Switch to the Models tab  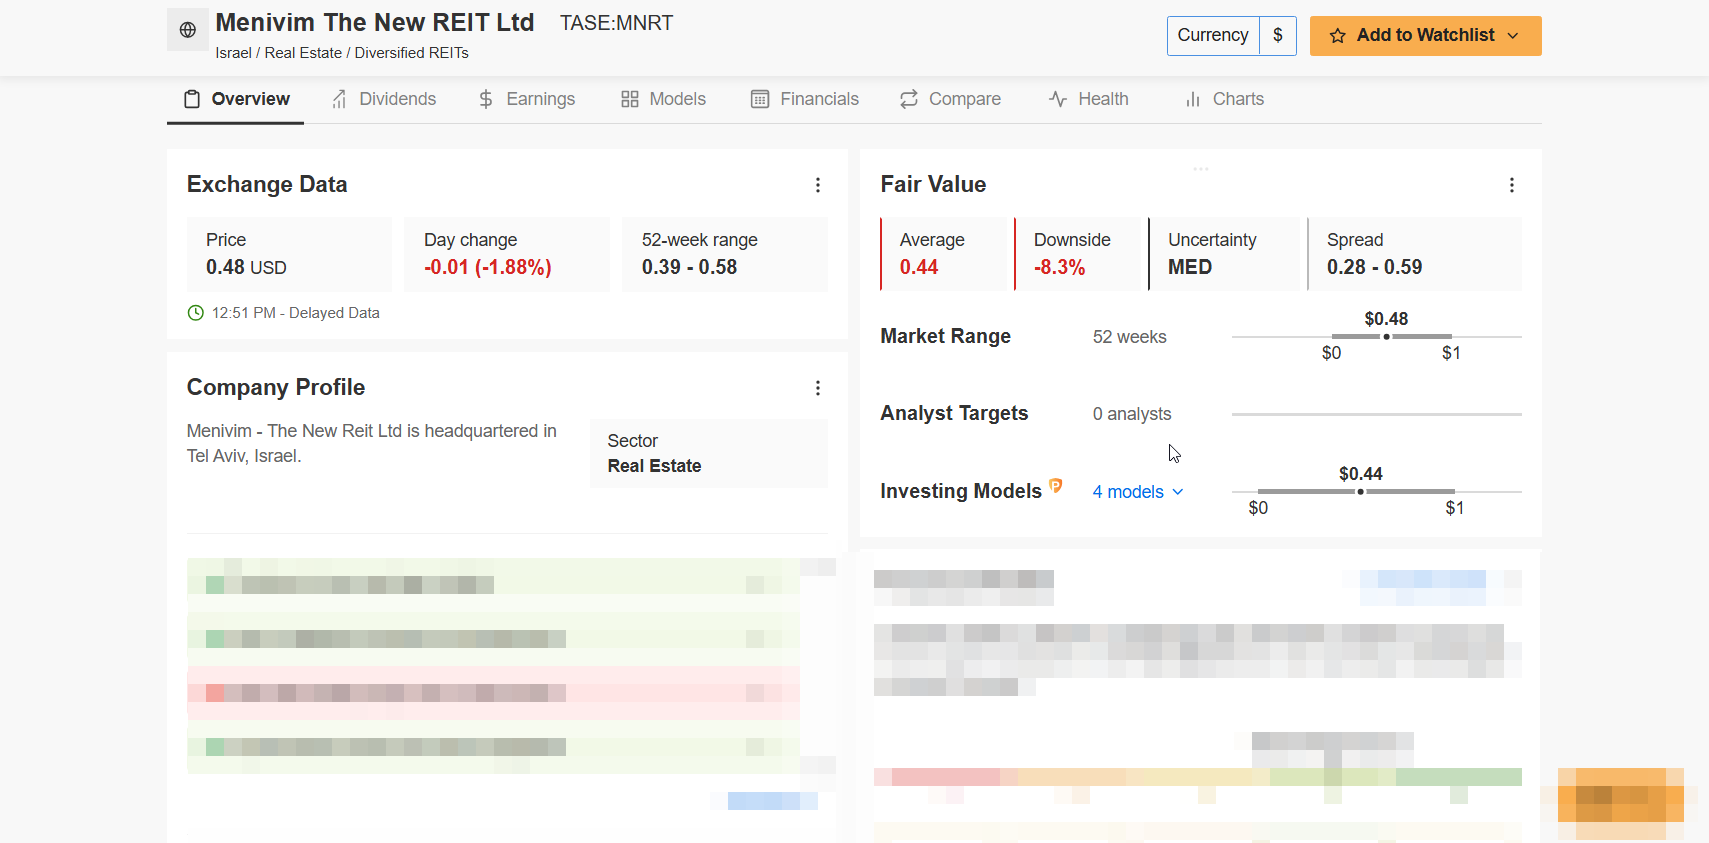[663, 99]
